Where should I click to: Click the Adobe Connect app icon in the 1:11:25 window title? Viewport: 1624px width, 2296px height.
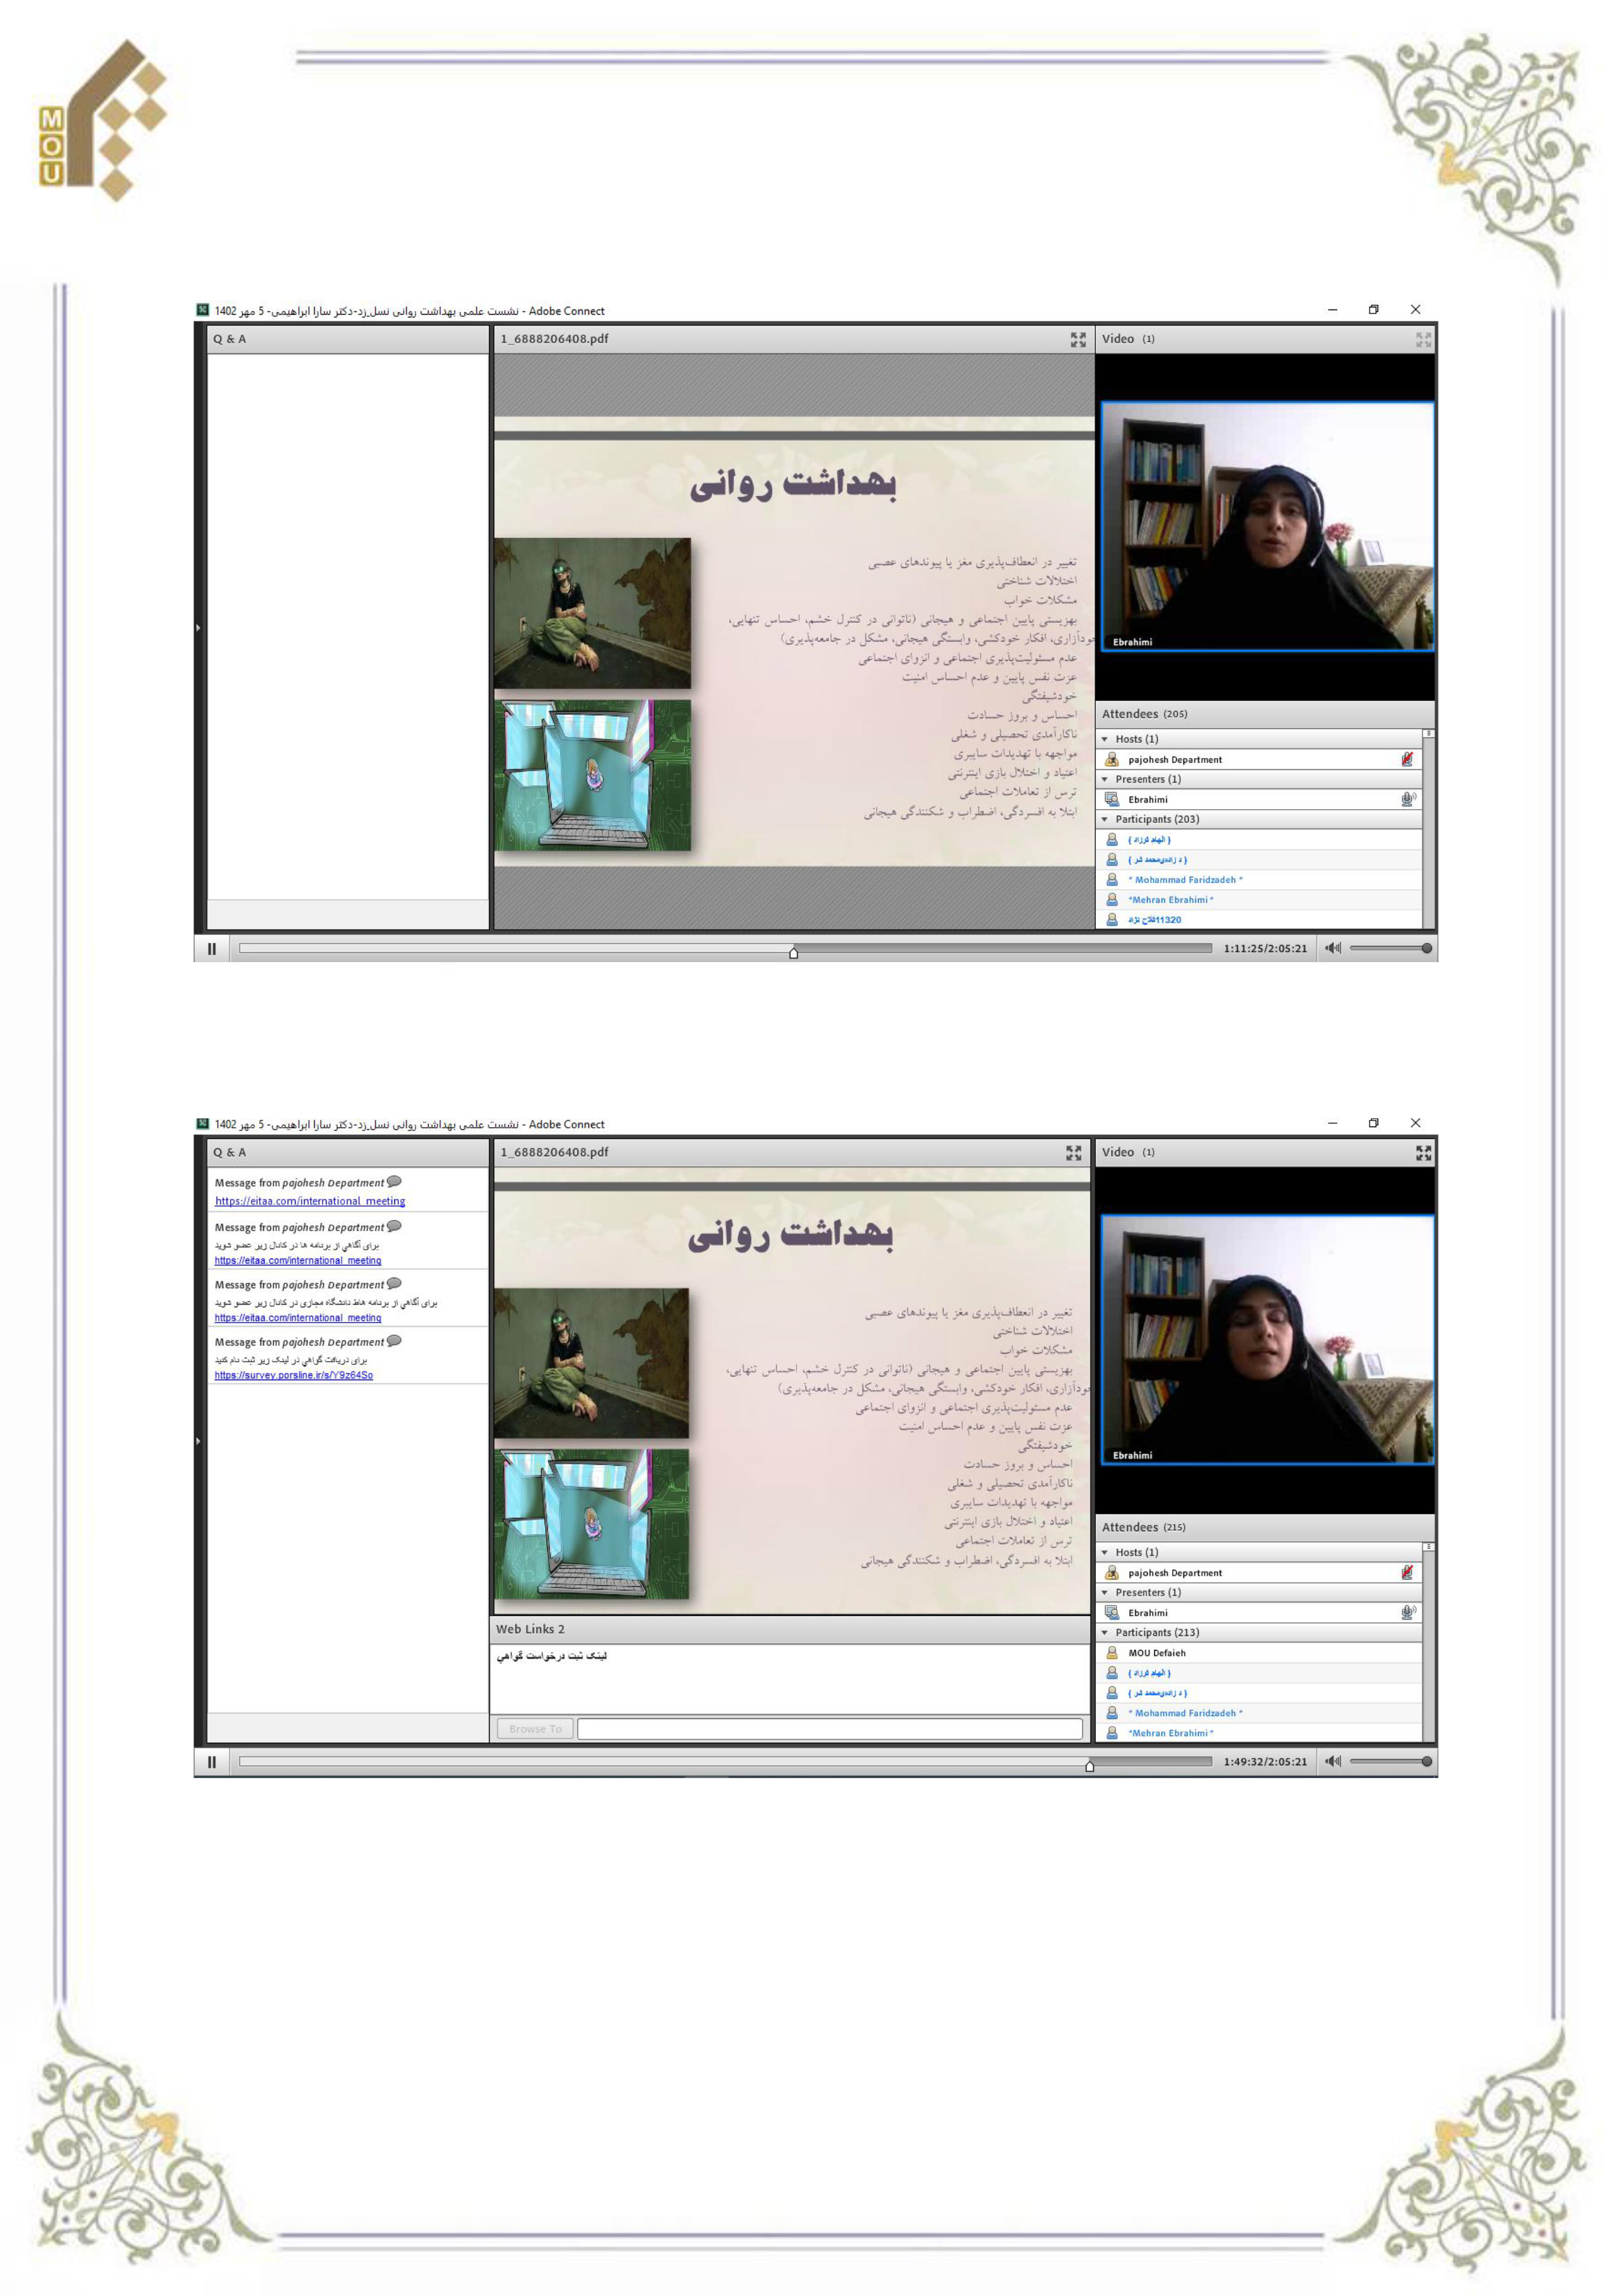[x=202, y=310]
